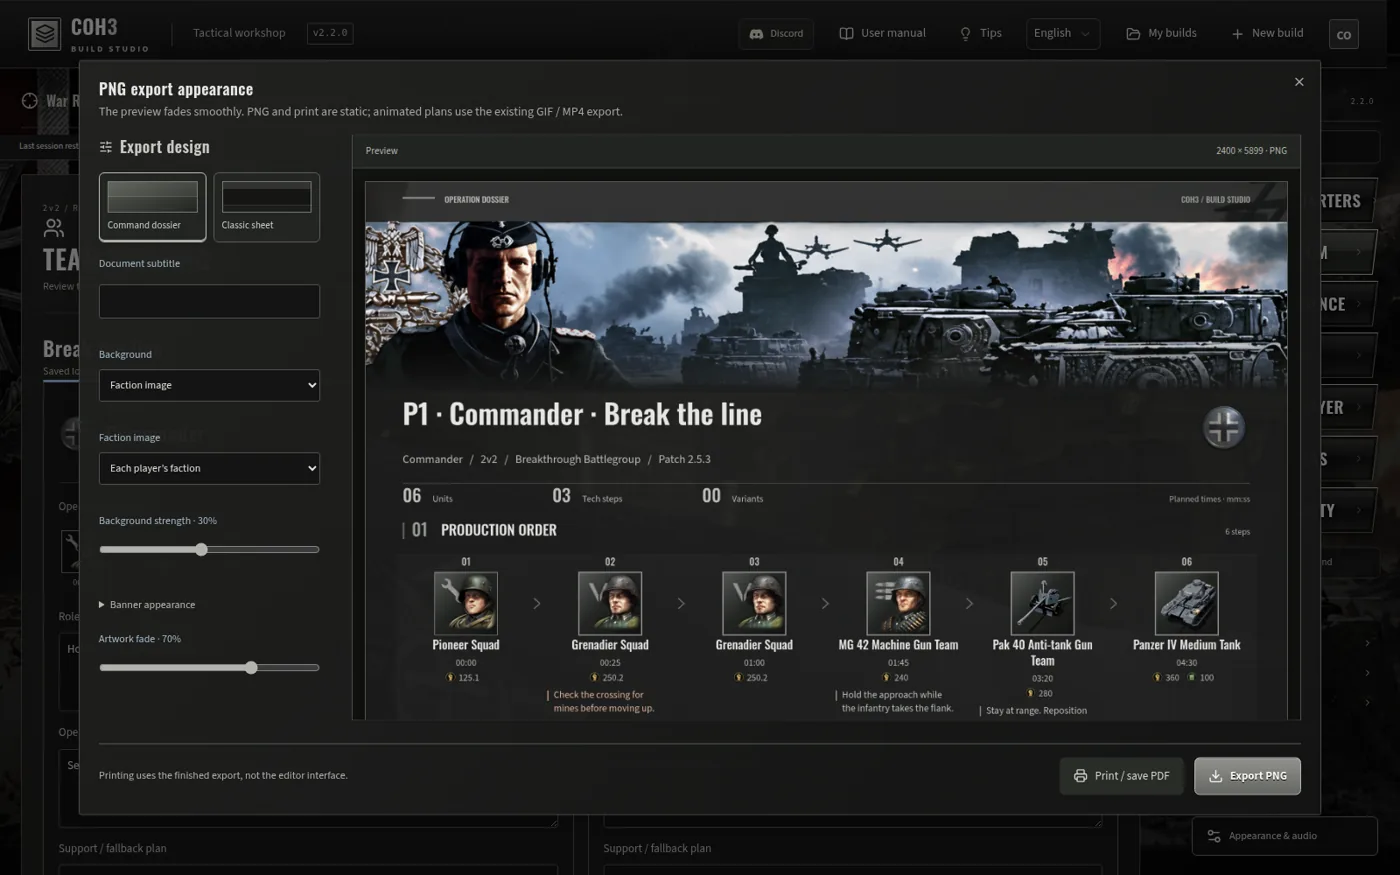Image resolution: width=1400 pixels, height=875 pixels.
Task: Click the Grenadier Squad icon at step 02
Action: pos(610,603)
